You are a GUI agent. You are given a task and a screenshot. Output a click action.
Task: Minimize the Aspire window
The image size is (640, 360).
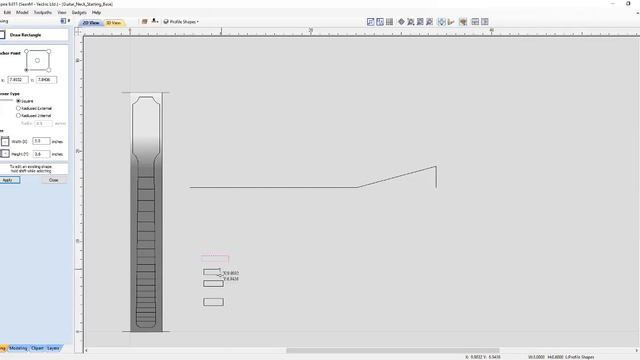[613, 4]
